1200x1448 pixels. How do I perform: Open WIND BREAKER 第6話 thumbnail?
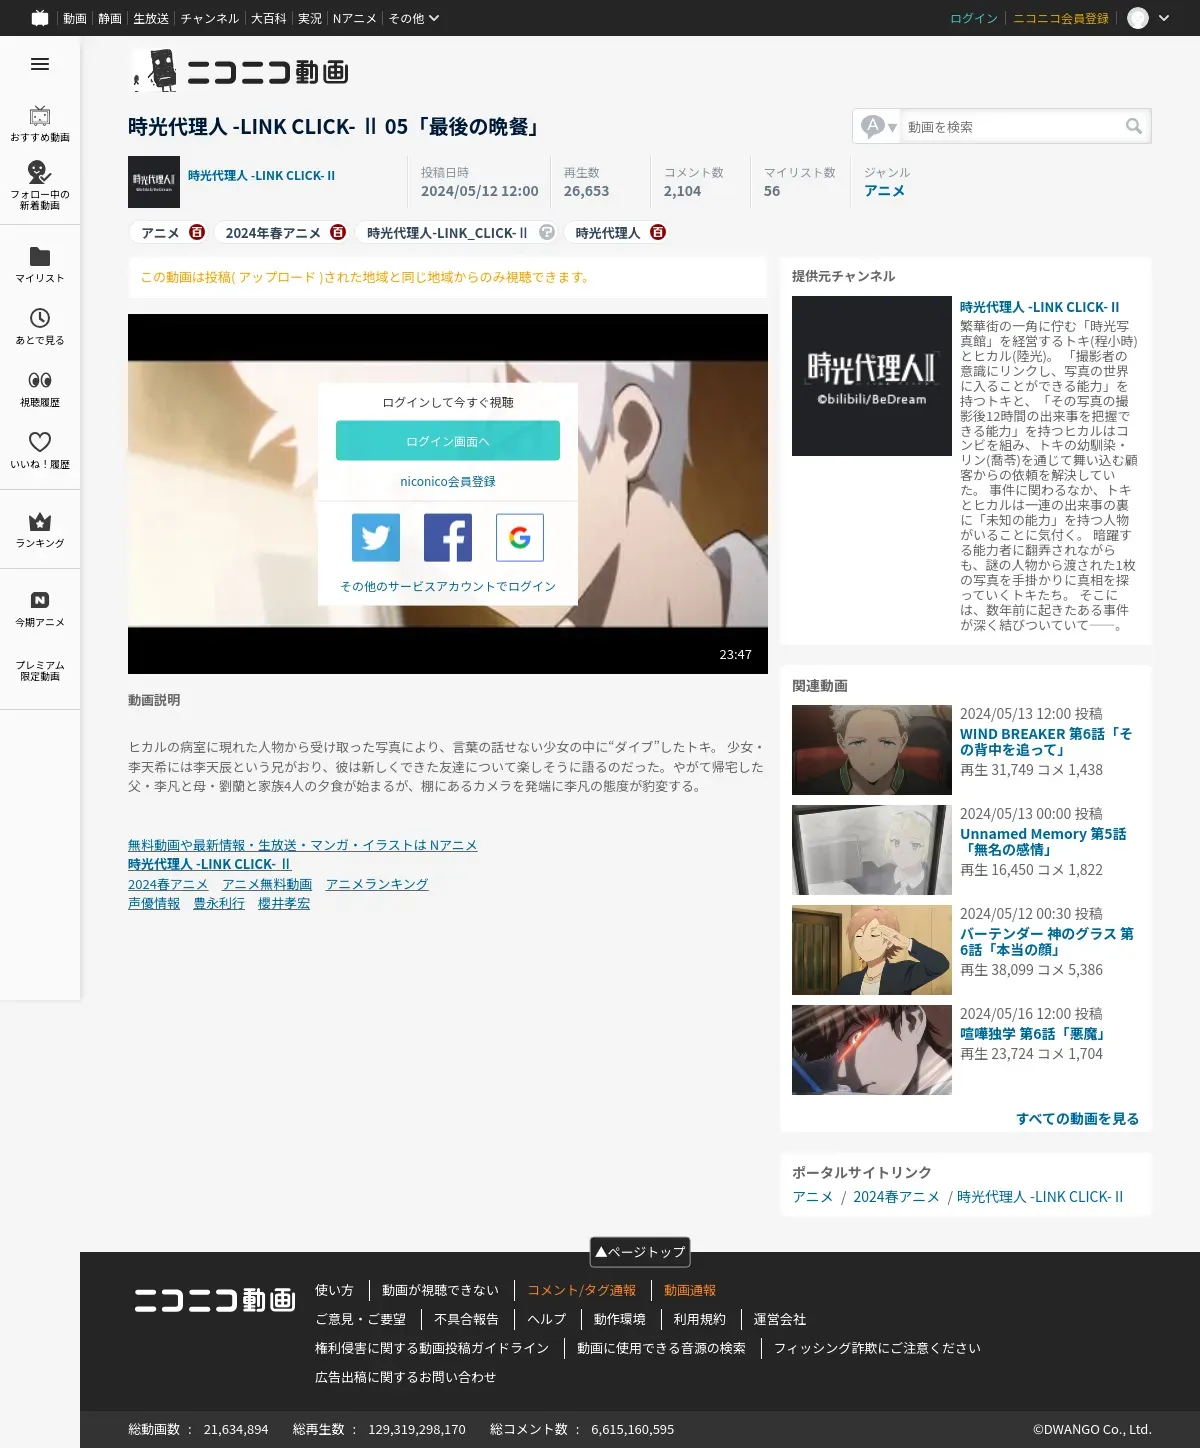pyautogui.click(x=872, y=750)
